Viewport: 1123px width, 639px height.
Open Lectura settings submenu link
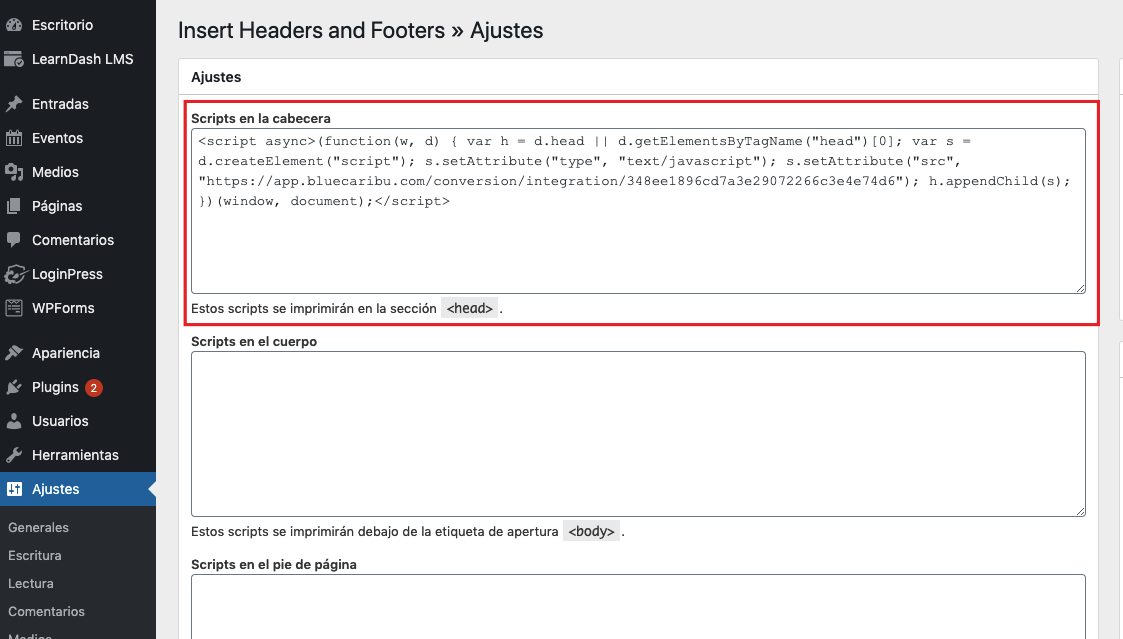31,583
